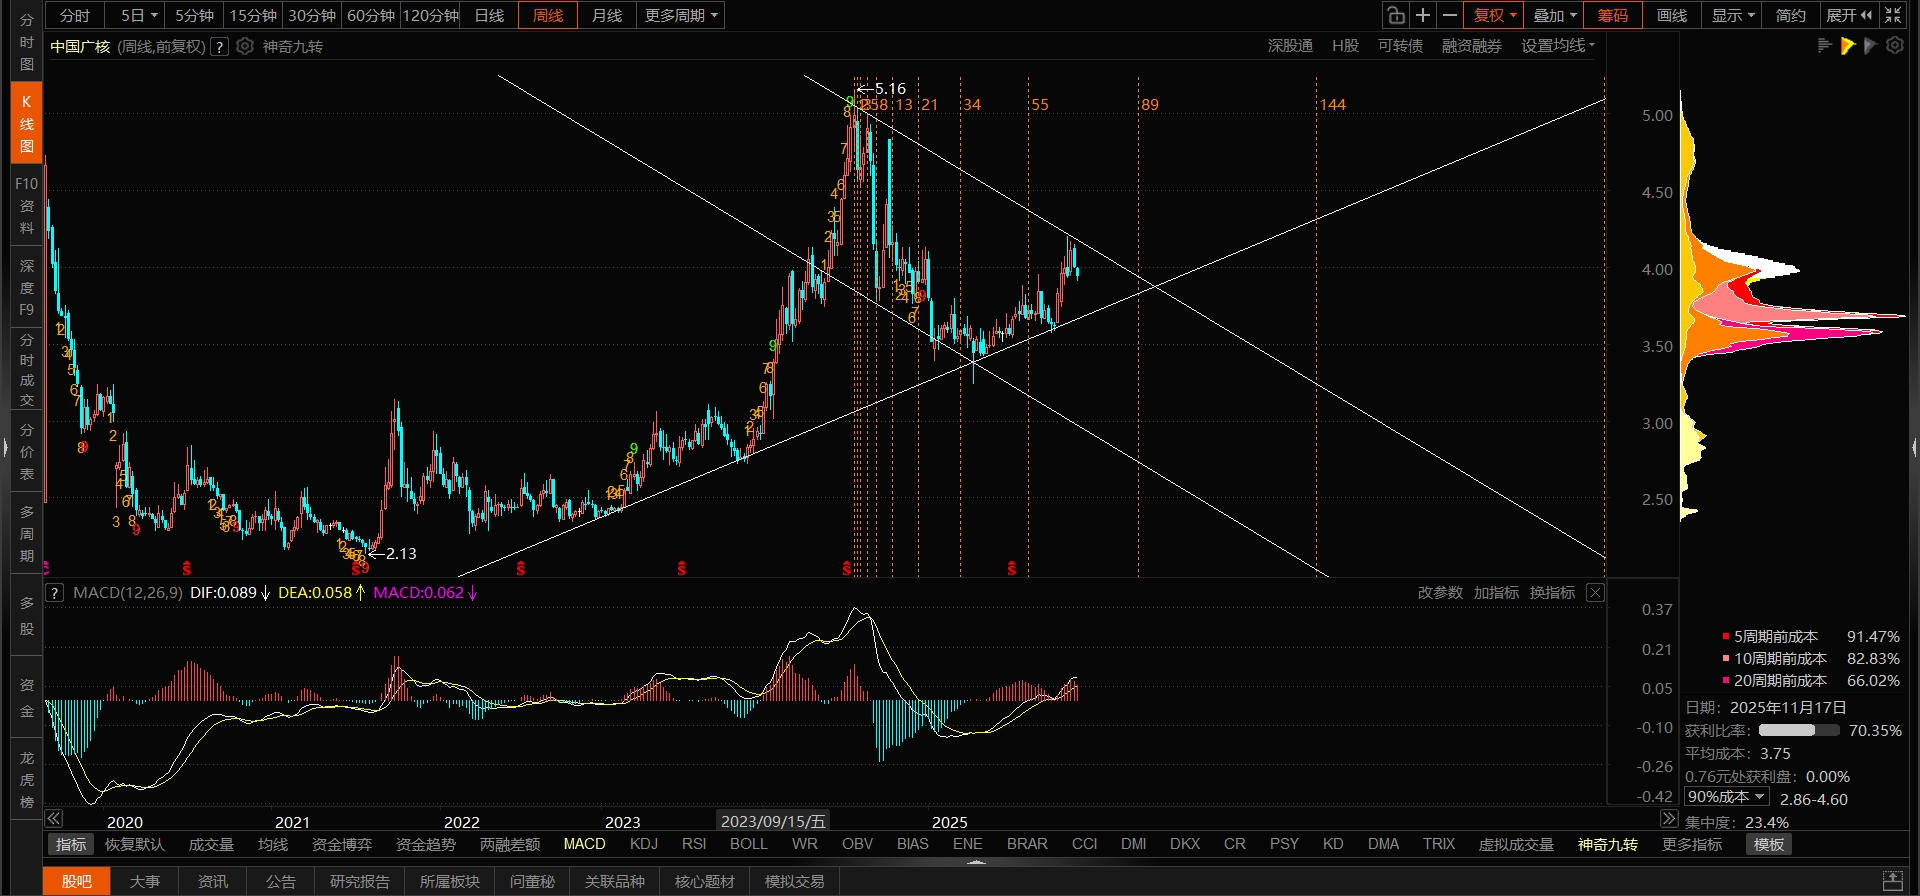Open the 叠加 overlay dropdown
Screen dimensions: 1920x896
pos(1554,15)
